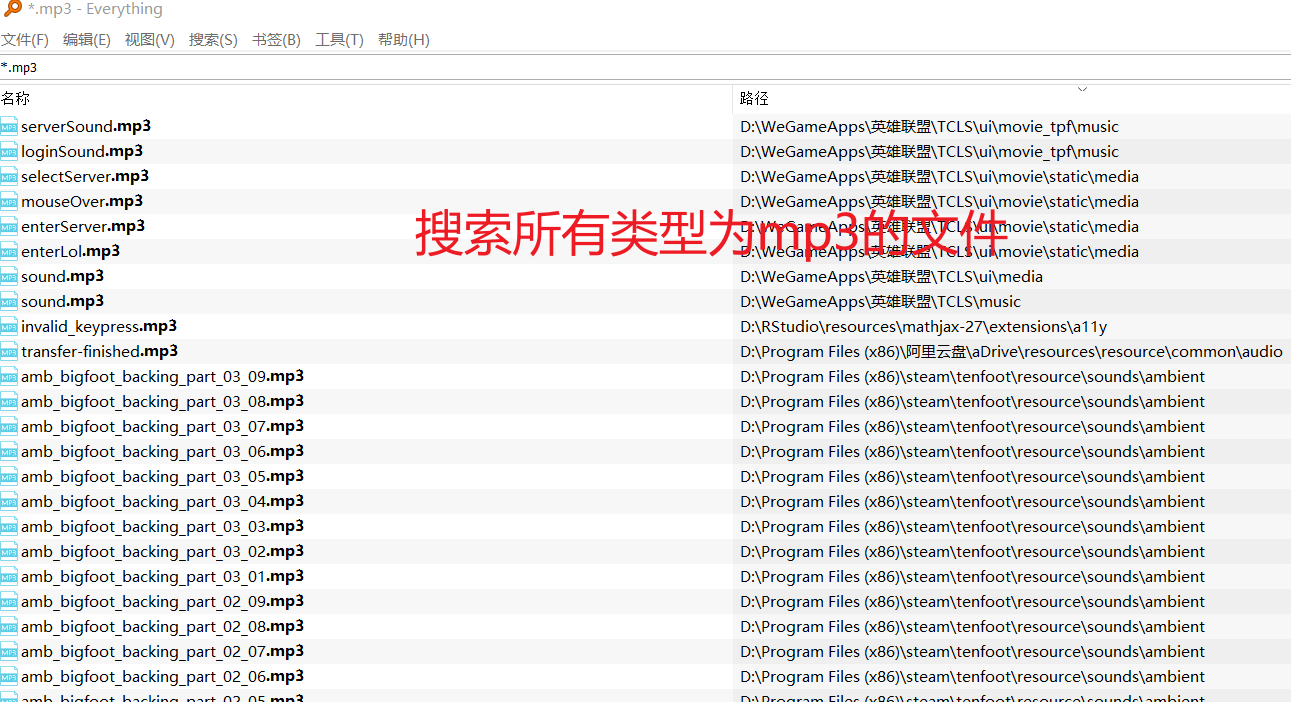Click the MP3 icon of amb_bigfoot_backing_part_03_04.mp3

(x=9, y=501)
